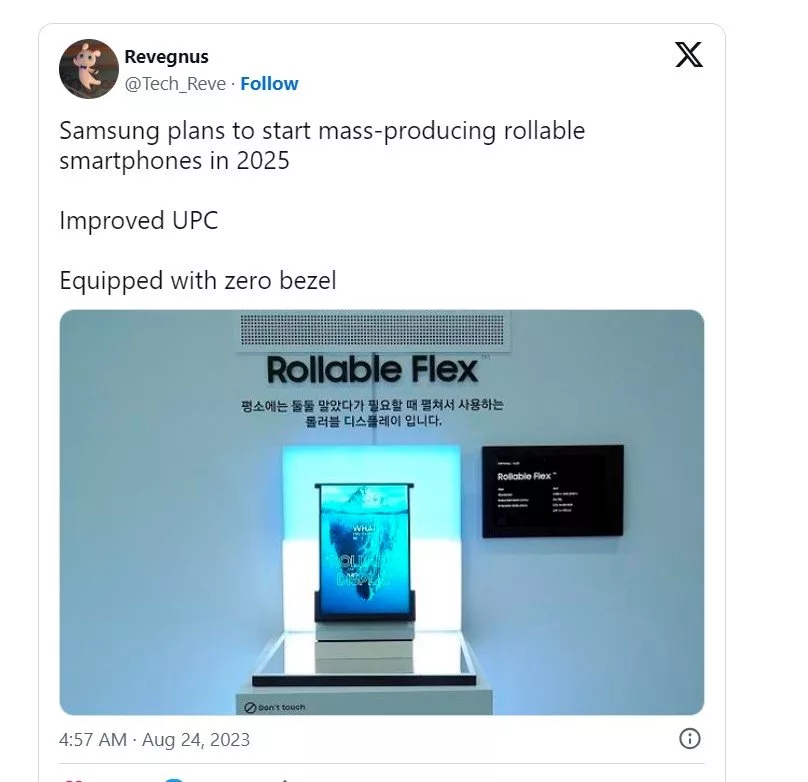Viewport: 808px width, 782px height.
Task: Click the Korean caption in photo
Action: (x=372, y=413)
